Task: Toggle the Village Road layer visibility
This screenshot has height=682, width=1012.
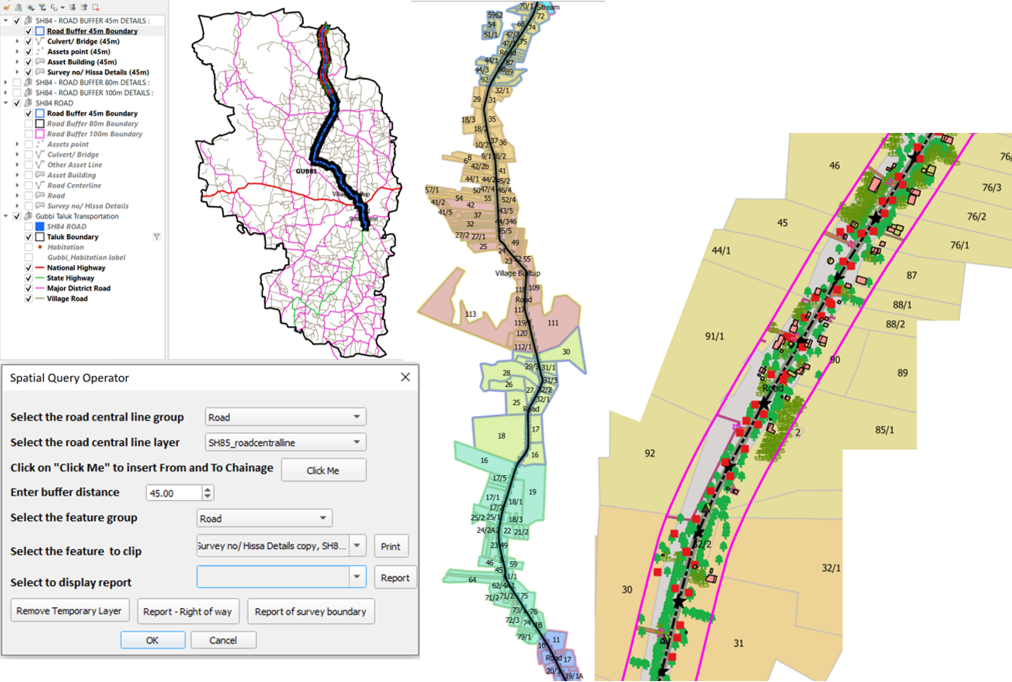Action: tap(29, 298)
